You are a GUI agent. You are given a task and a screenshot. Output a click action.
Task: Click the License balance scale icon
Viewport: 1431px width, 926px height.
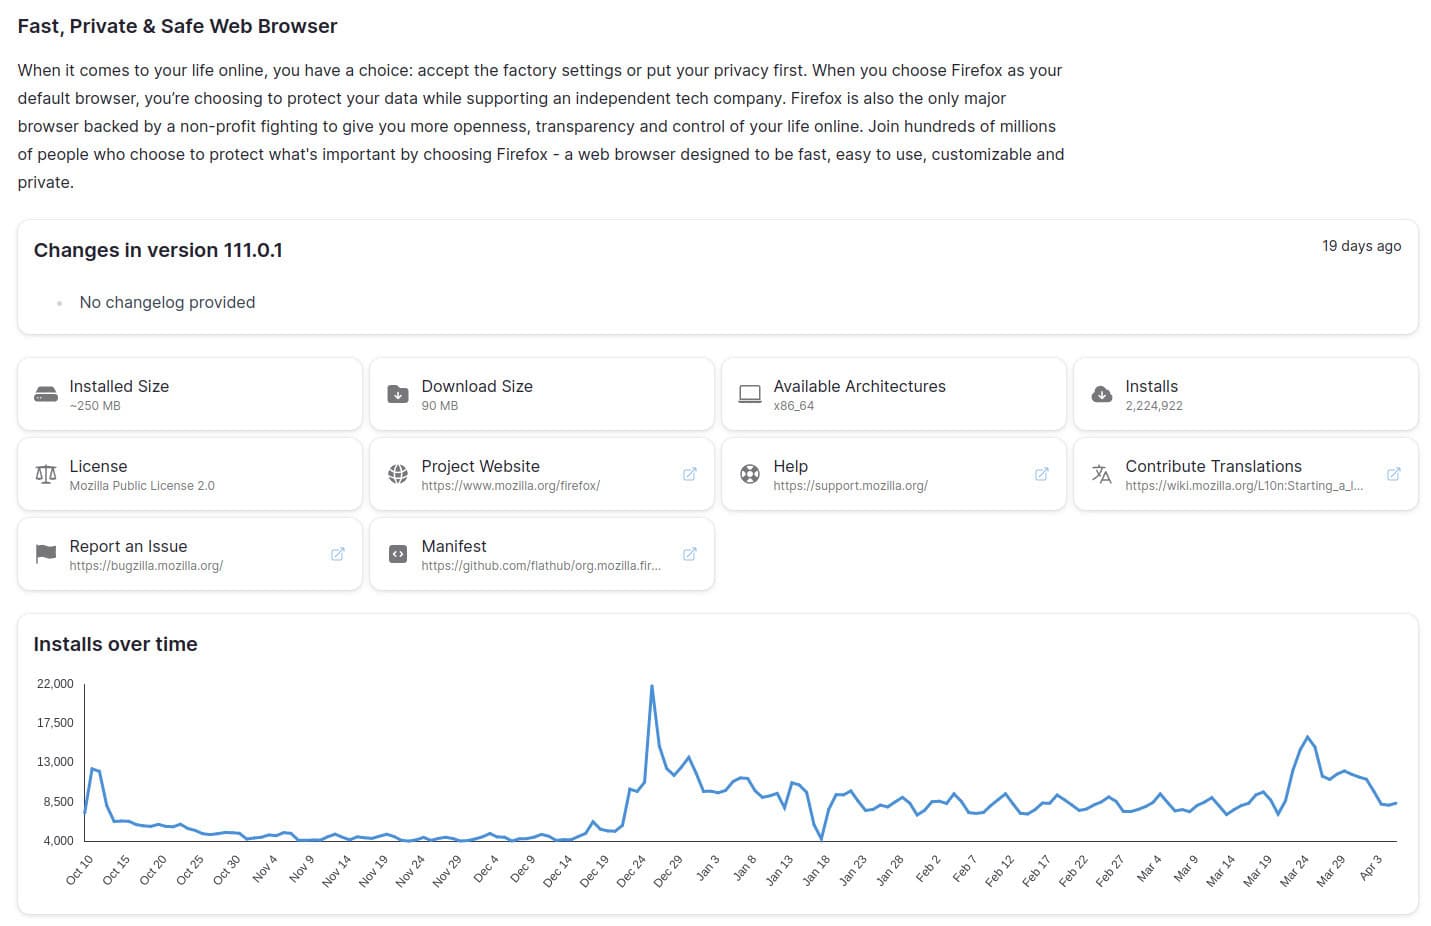point(46,474)
